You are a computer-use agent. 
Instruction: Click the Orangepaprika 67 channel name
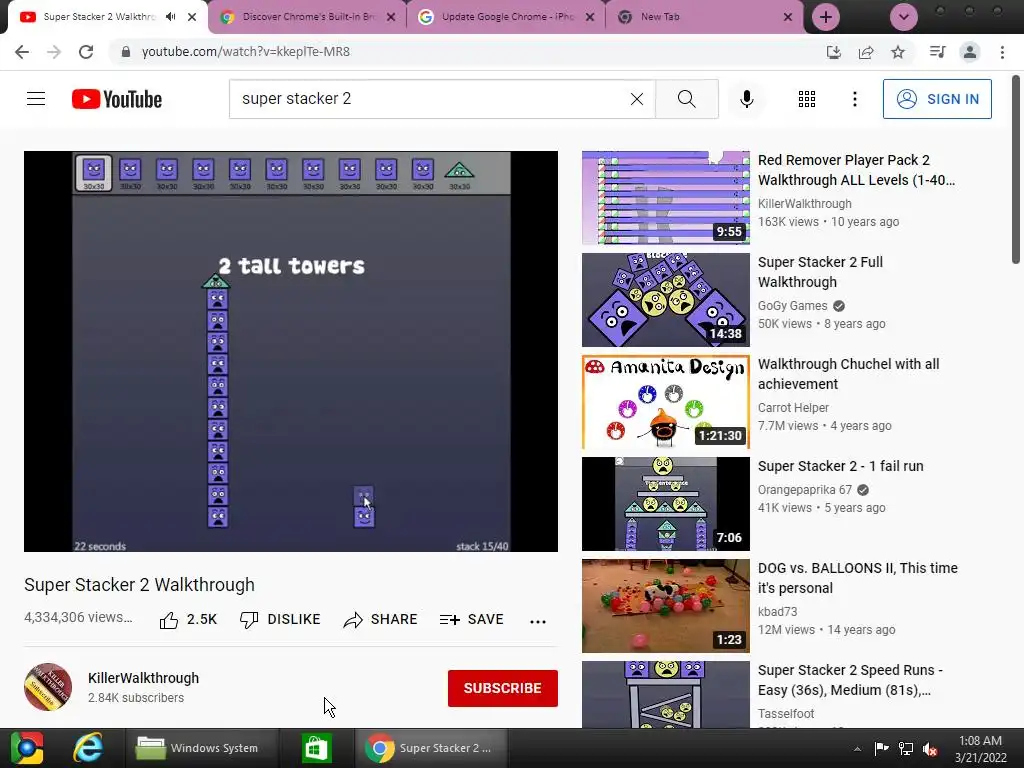tap(805, 490)
